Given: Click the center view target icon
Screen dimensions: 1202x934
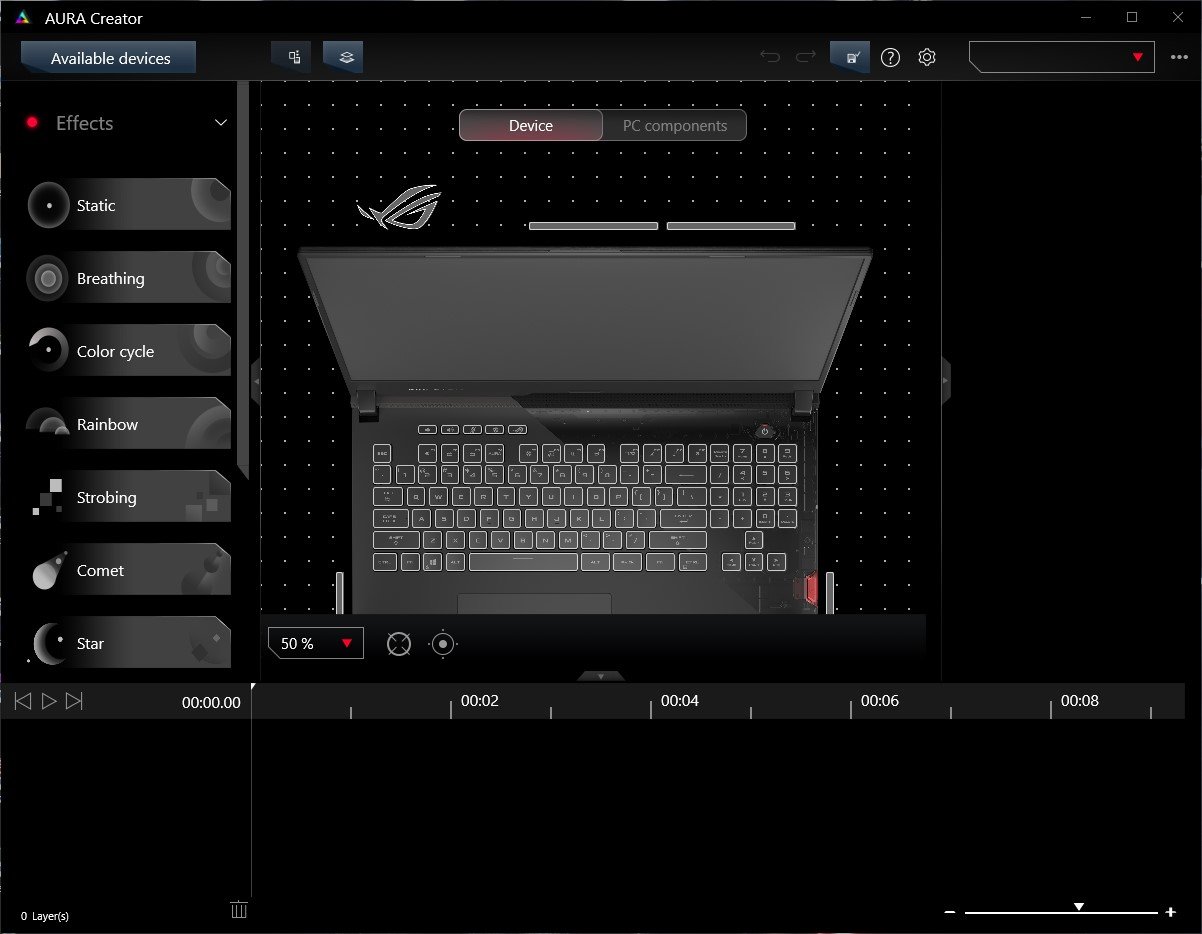Looking at the screenshot, I should (x=443, y=644).
